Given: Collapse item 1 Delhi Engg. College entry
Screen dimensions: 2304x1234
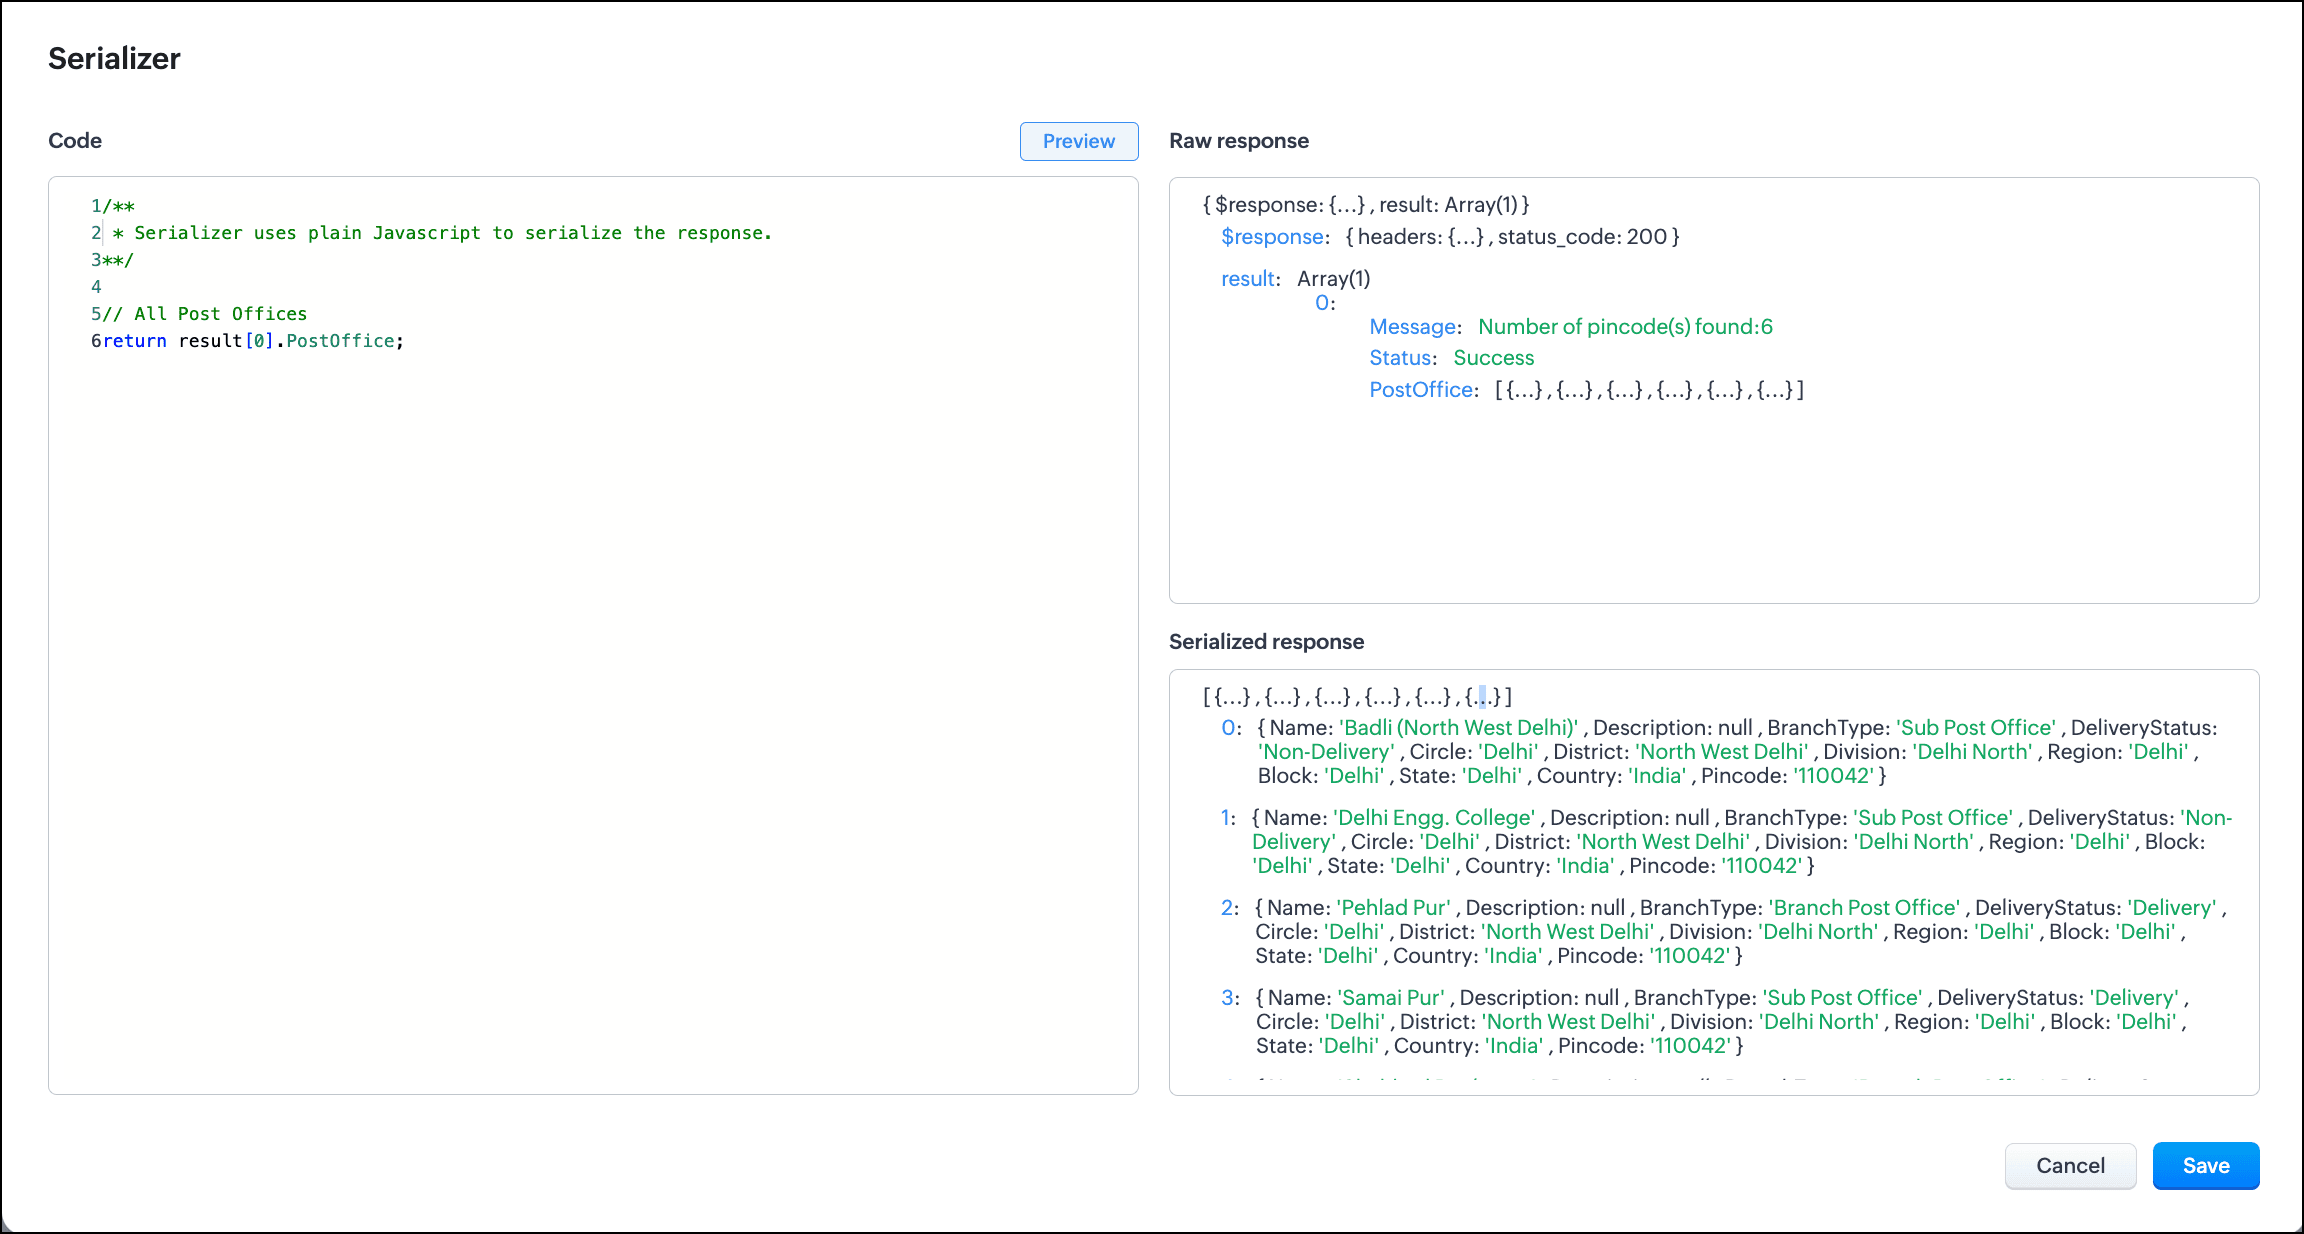Looking at the screenshot, I should click(x=1227, y=818).
